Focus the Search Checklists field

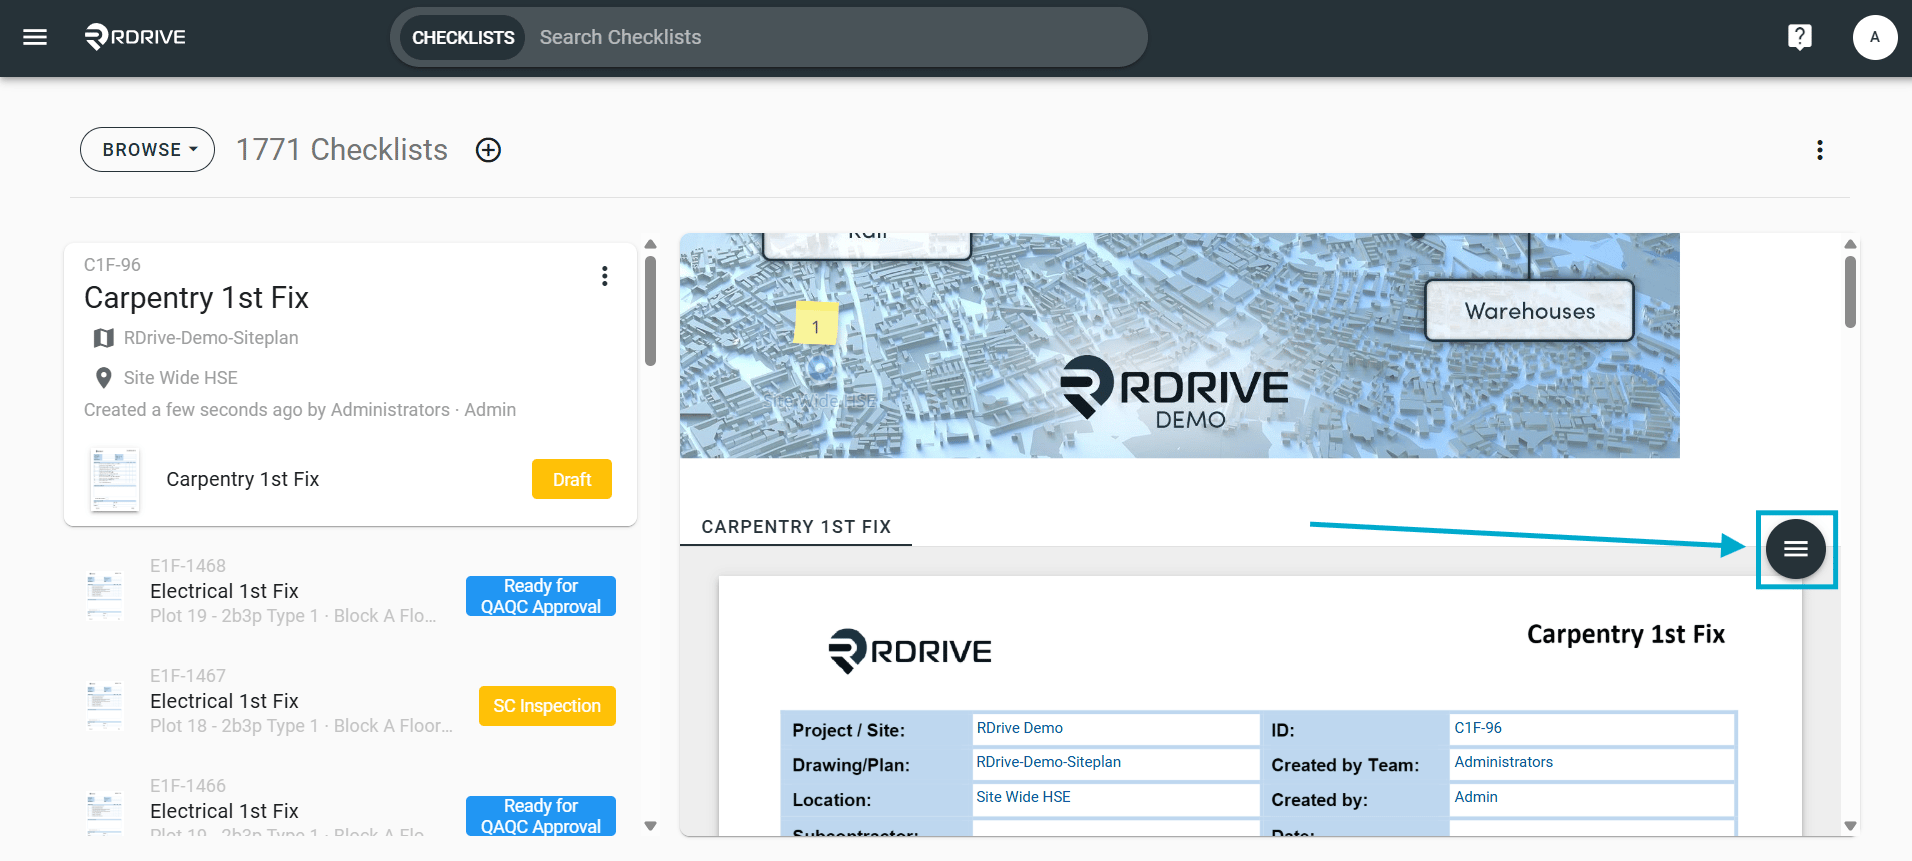(835, 38)
